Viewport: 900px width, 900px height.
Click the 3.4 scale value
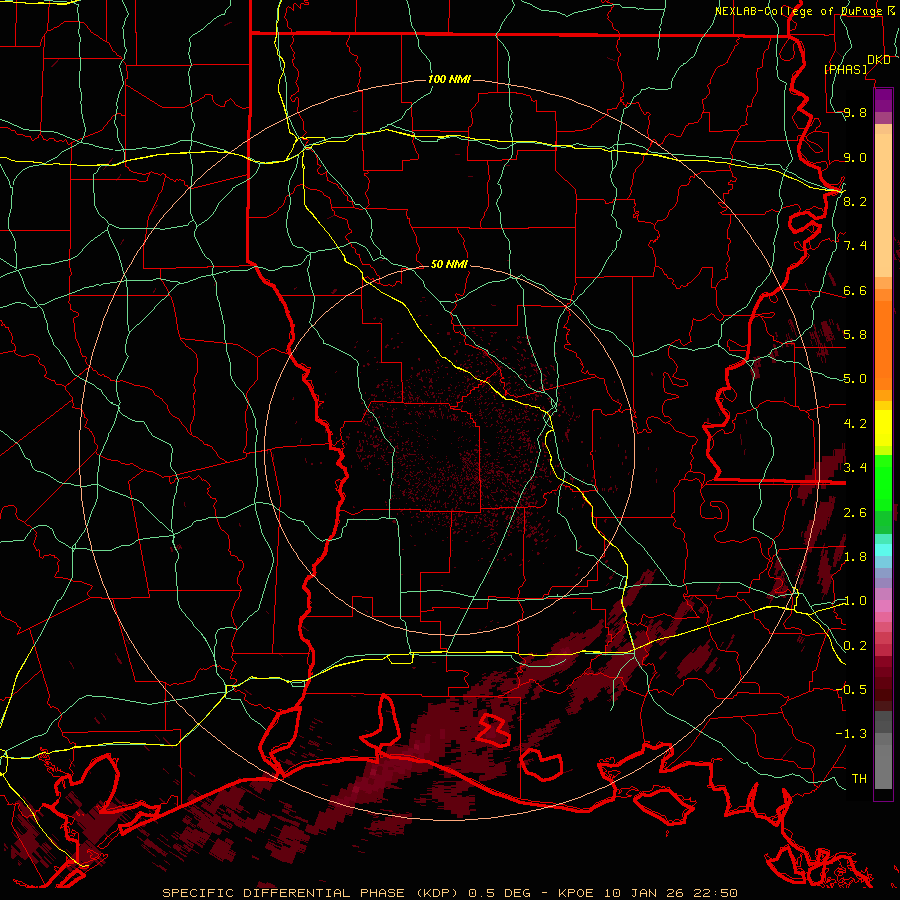[x=855, y=468]
